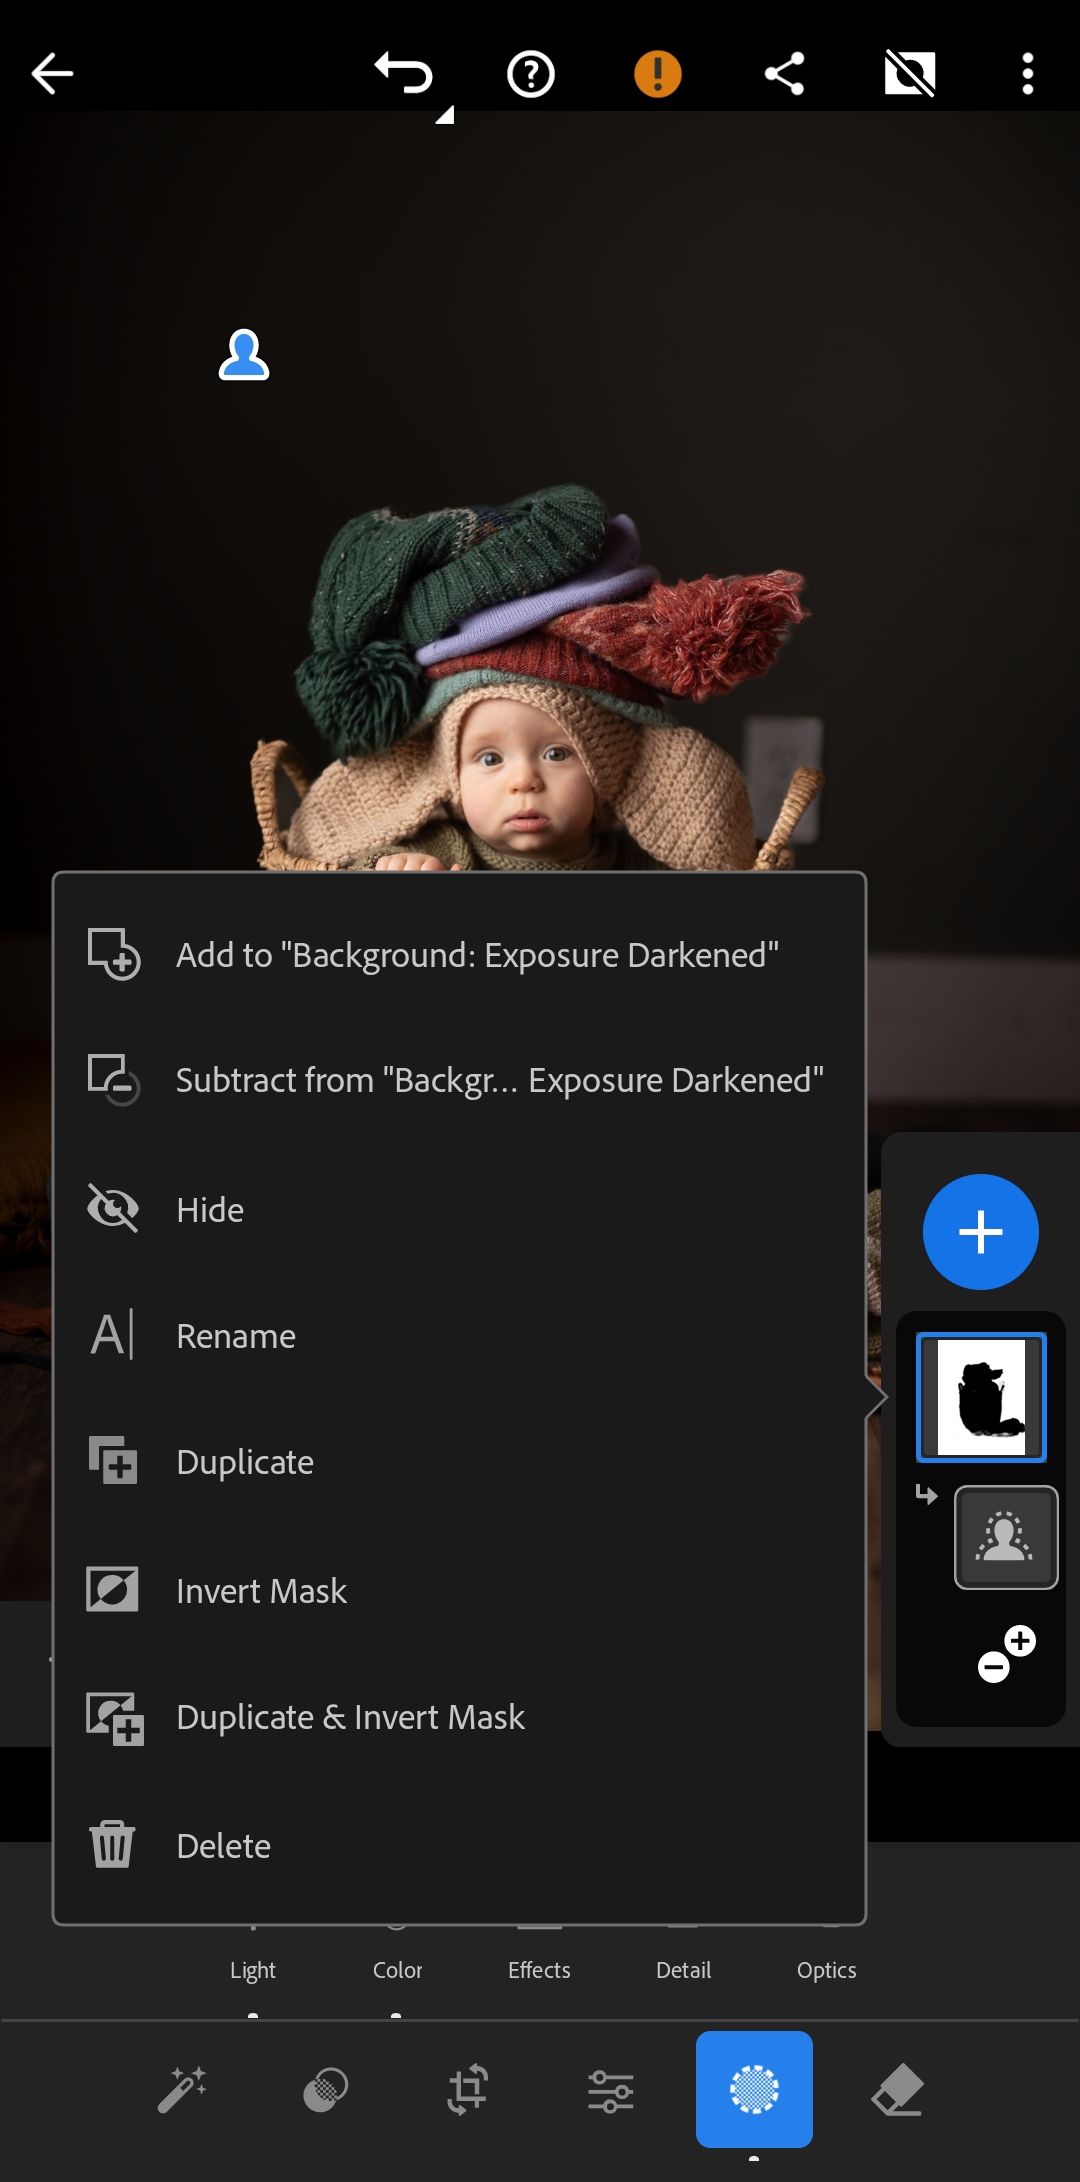Select the background mask thumbnail
The width and height of the screenshot is (1080, 2182).
pos(981,1397)
